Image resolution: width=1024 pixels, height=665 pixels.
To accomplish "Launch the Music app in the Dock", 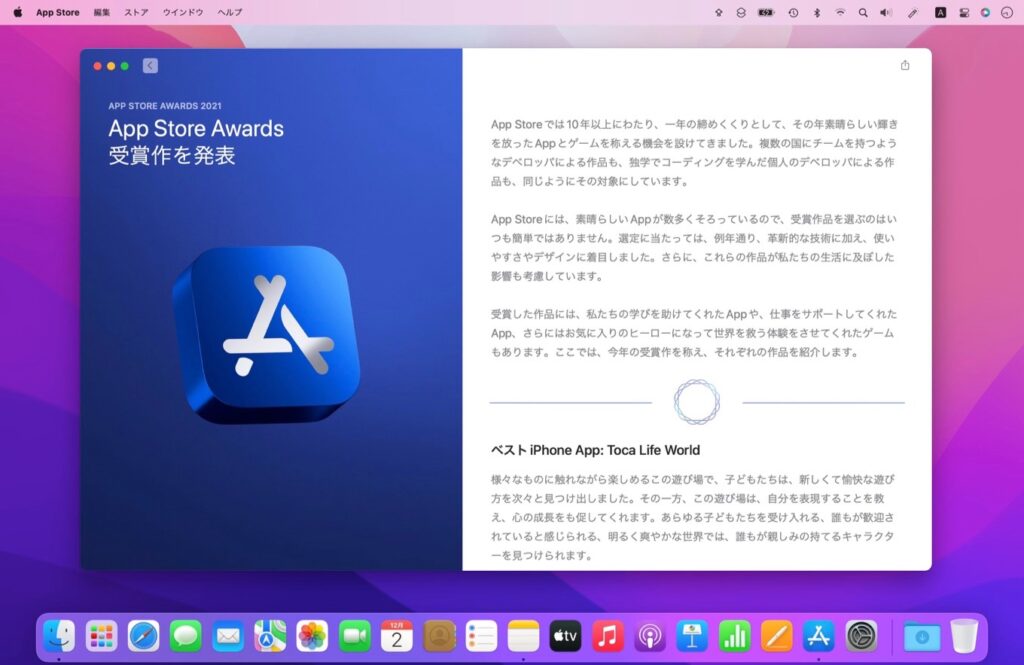I will [x=607, y=637].
